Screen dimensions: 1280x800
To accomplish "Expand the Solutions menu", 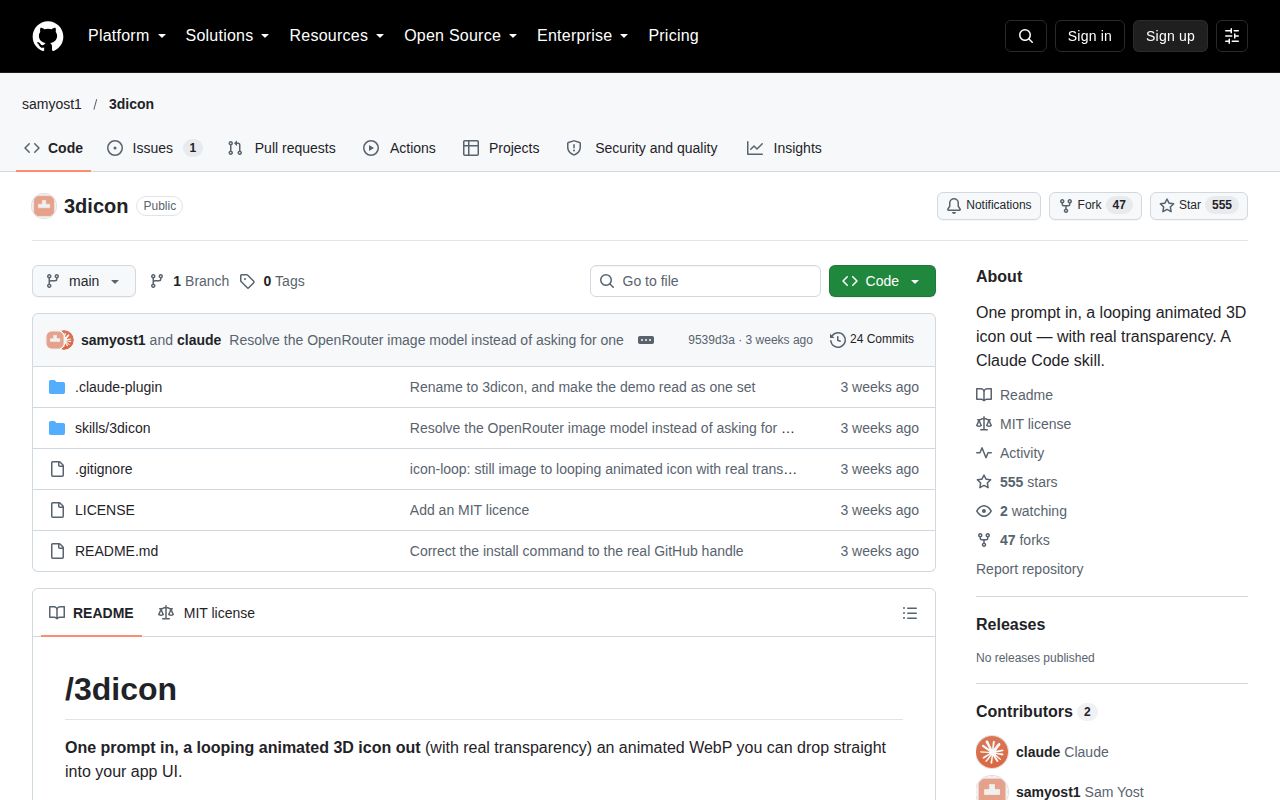I will (228, 36).
